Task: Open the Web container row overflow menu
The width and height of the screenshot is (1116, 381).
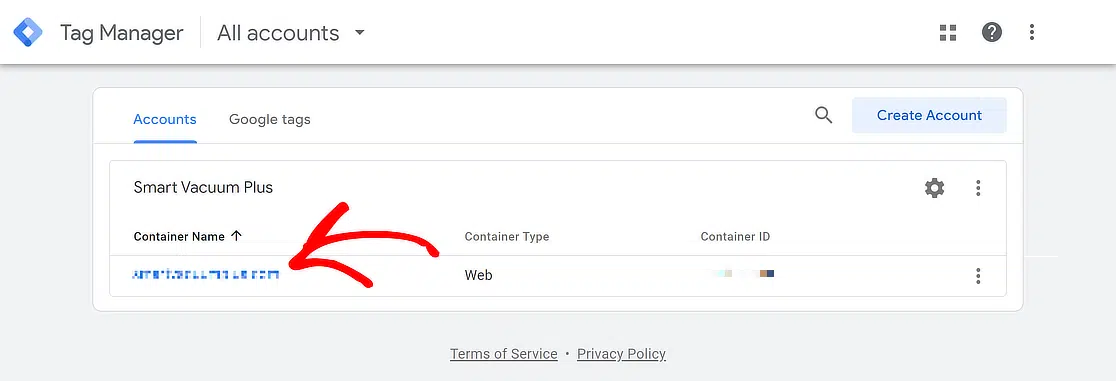Action: (978, 276)
